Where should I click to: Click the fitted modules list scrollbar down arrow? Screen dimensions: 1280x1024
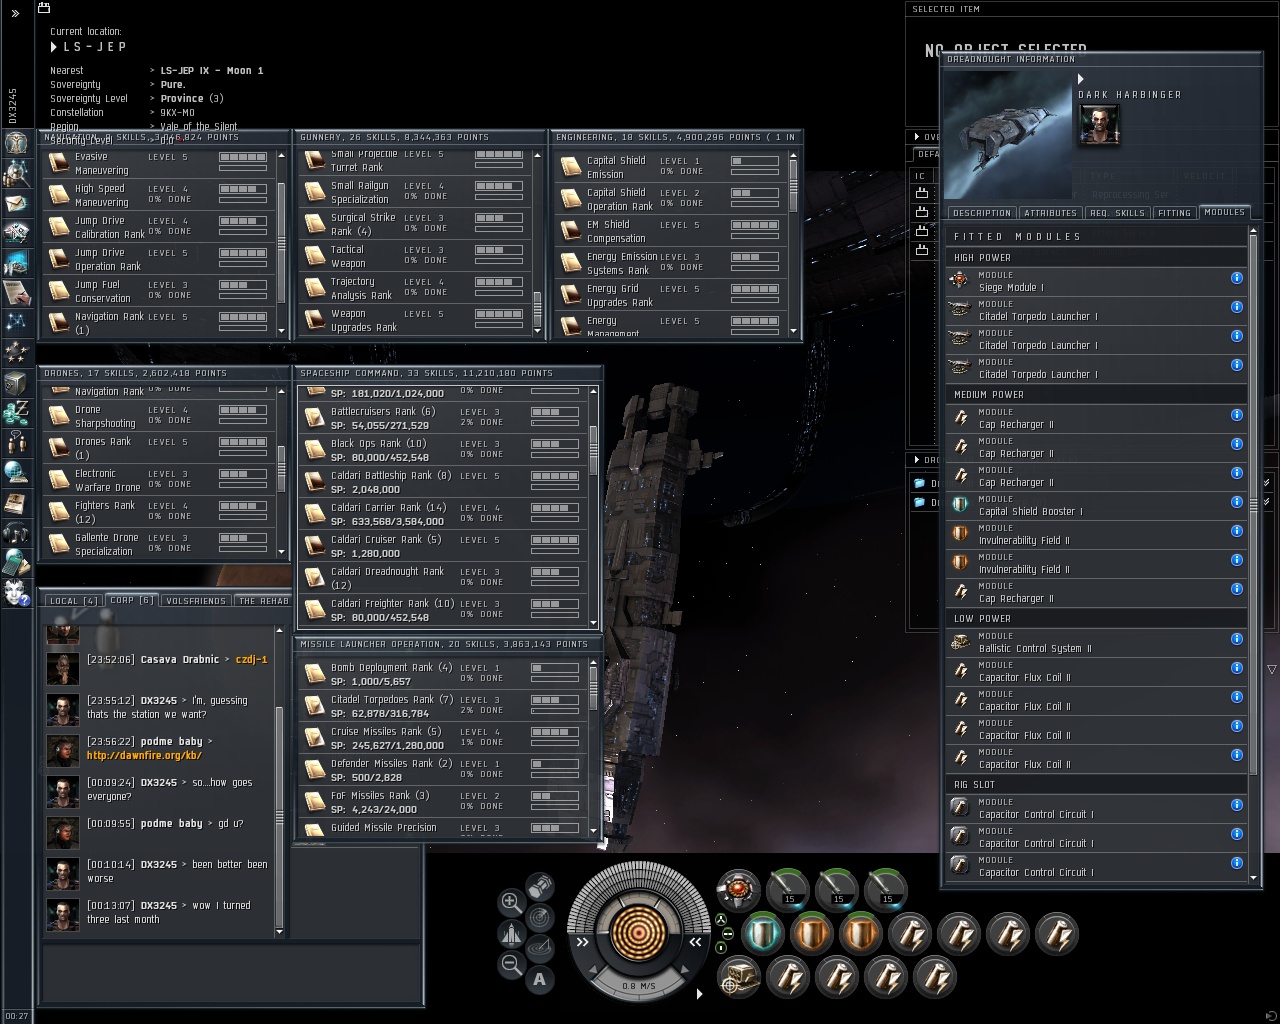click(x=1255, y=878)
